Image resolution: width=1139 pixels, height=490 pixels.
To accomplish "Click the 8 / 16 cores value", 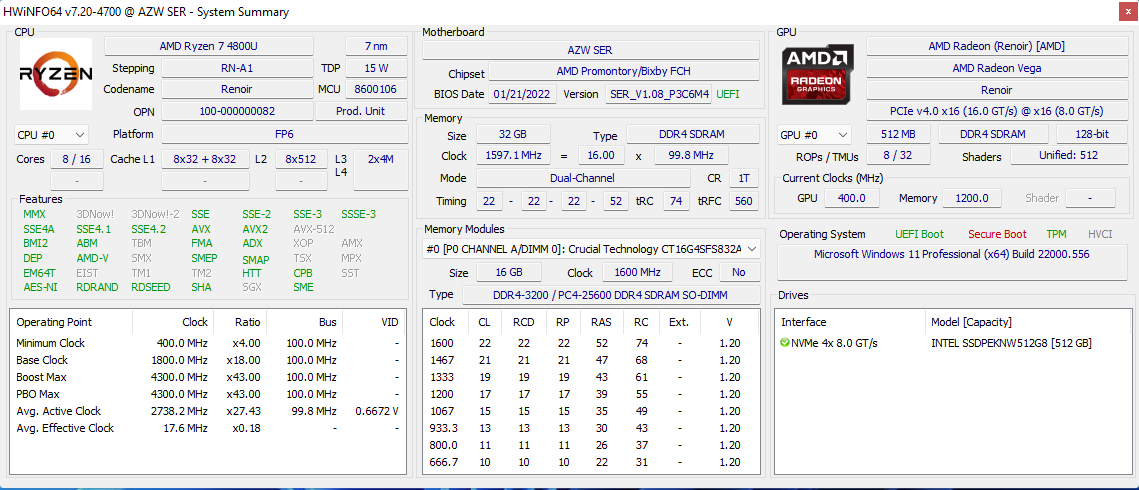I will tap(77, 159).
